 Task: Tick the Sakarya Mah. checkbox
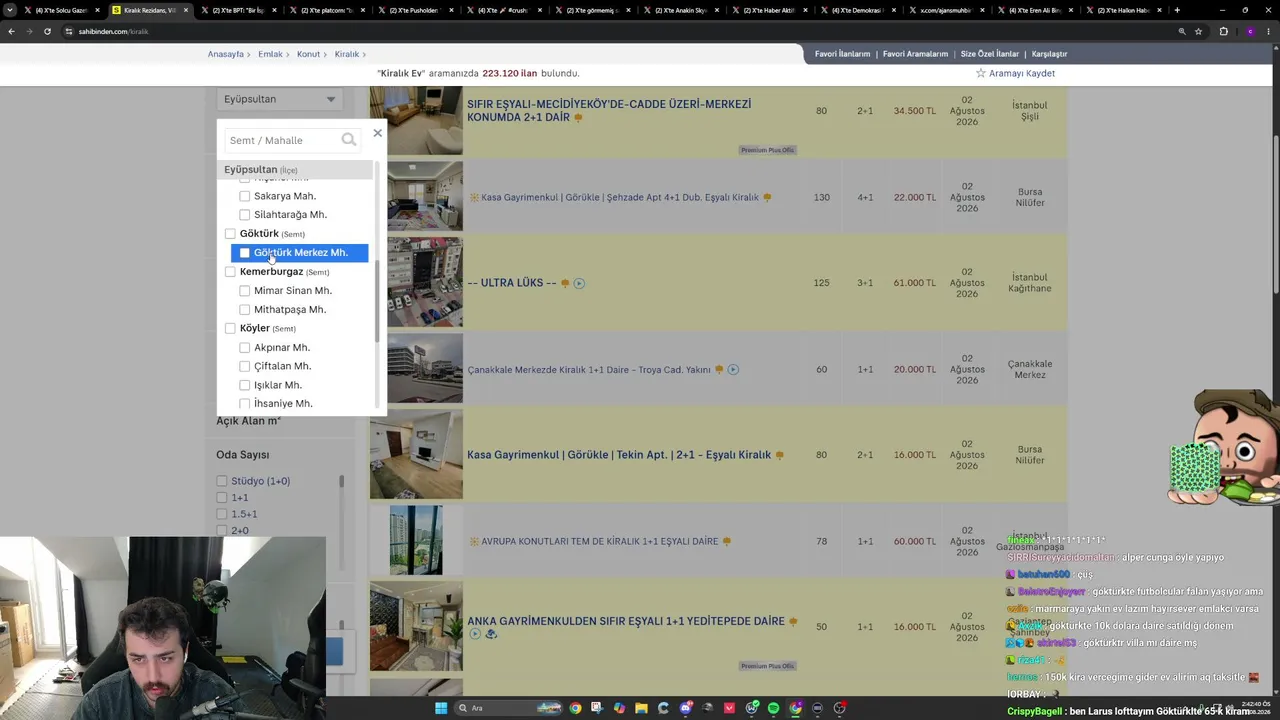(x=244, y=196)
